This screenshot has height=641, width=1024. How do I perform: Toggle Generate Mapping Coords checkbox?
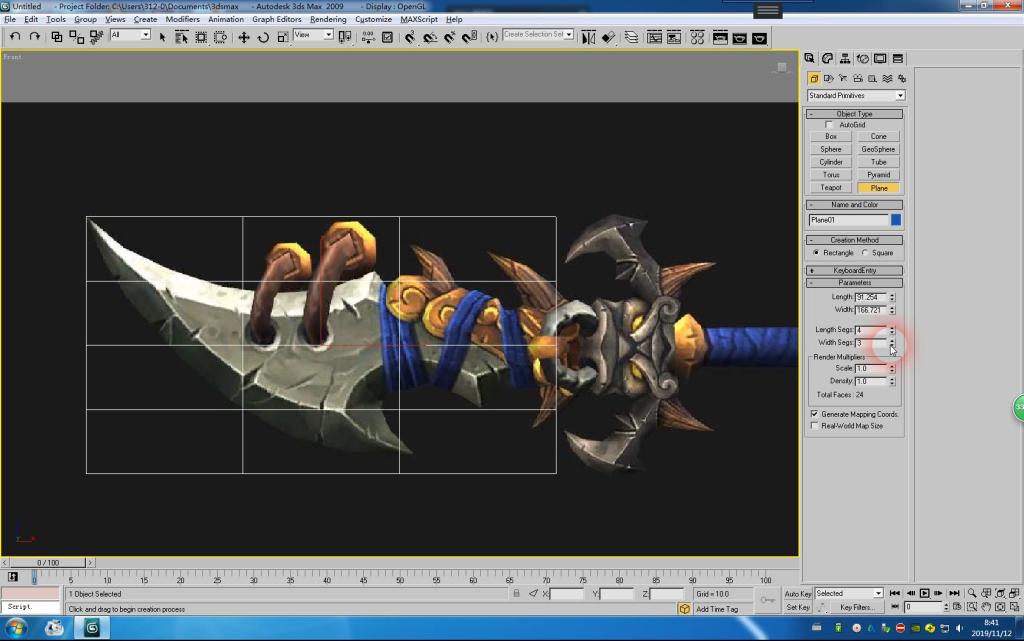(x=814, y=414)
